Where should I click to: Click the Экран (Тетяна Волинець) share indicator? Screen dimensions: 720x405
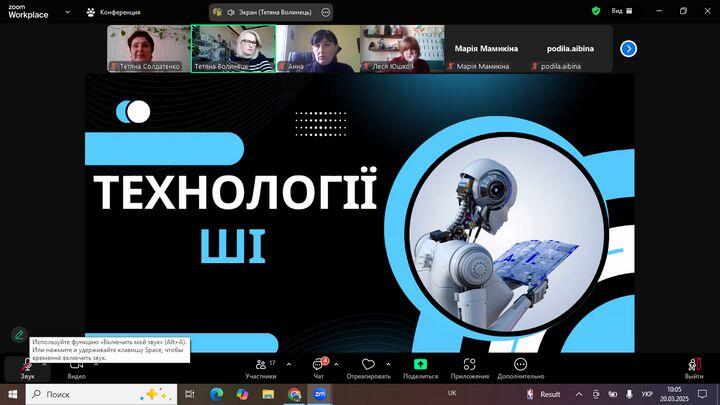[275, 12]
